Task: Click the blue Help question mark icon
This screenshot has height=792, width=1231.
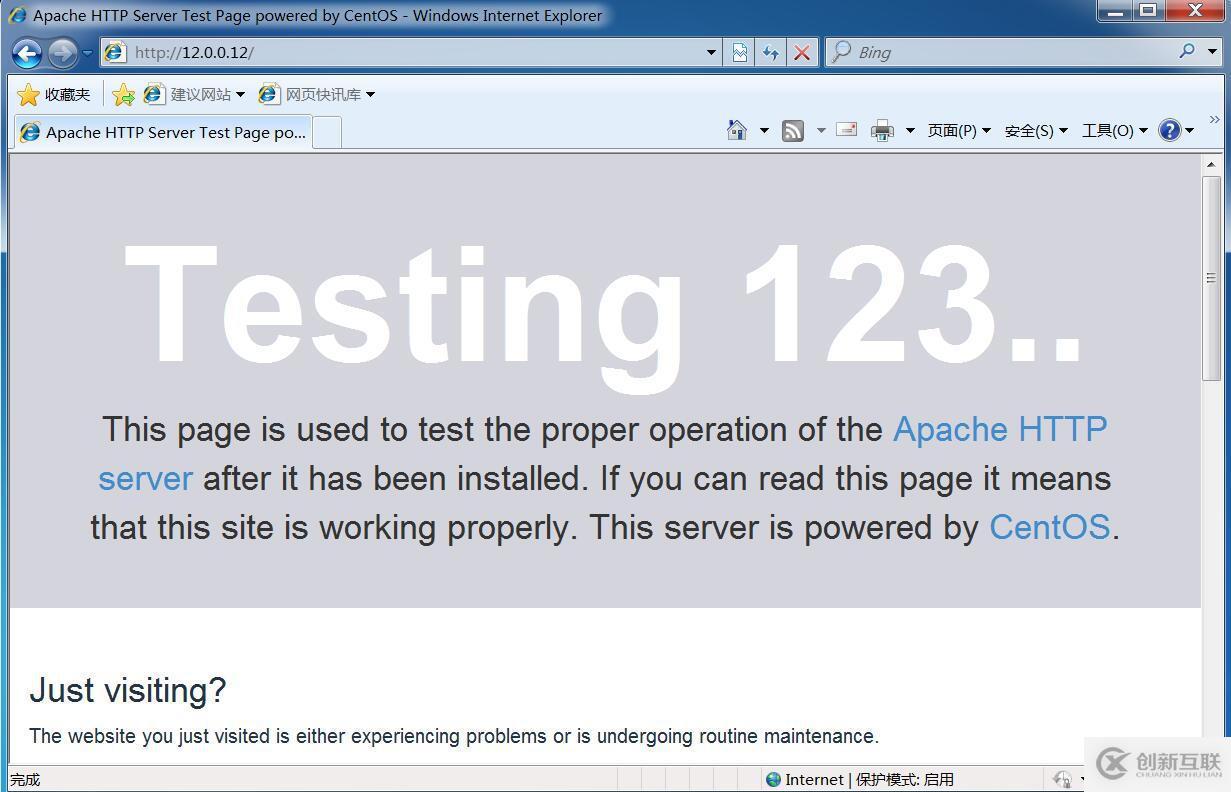Action: pyautogui.click(x=1170, y=130)
